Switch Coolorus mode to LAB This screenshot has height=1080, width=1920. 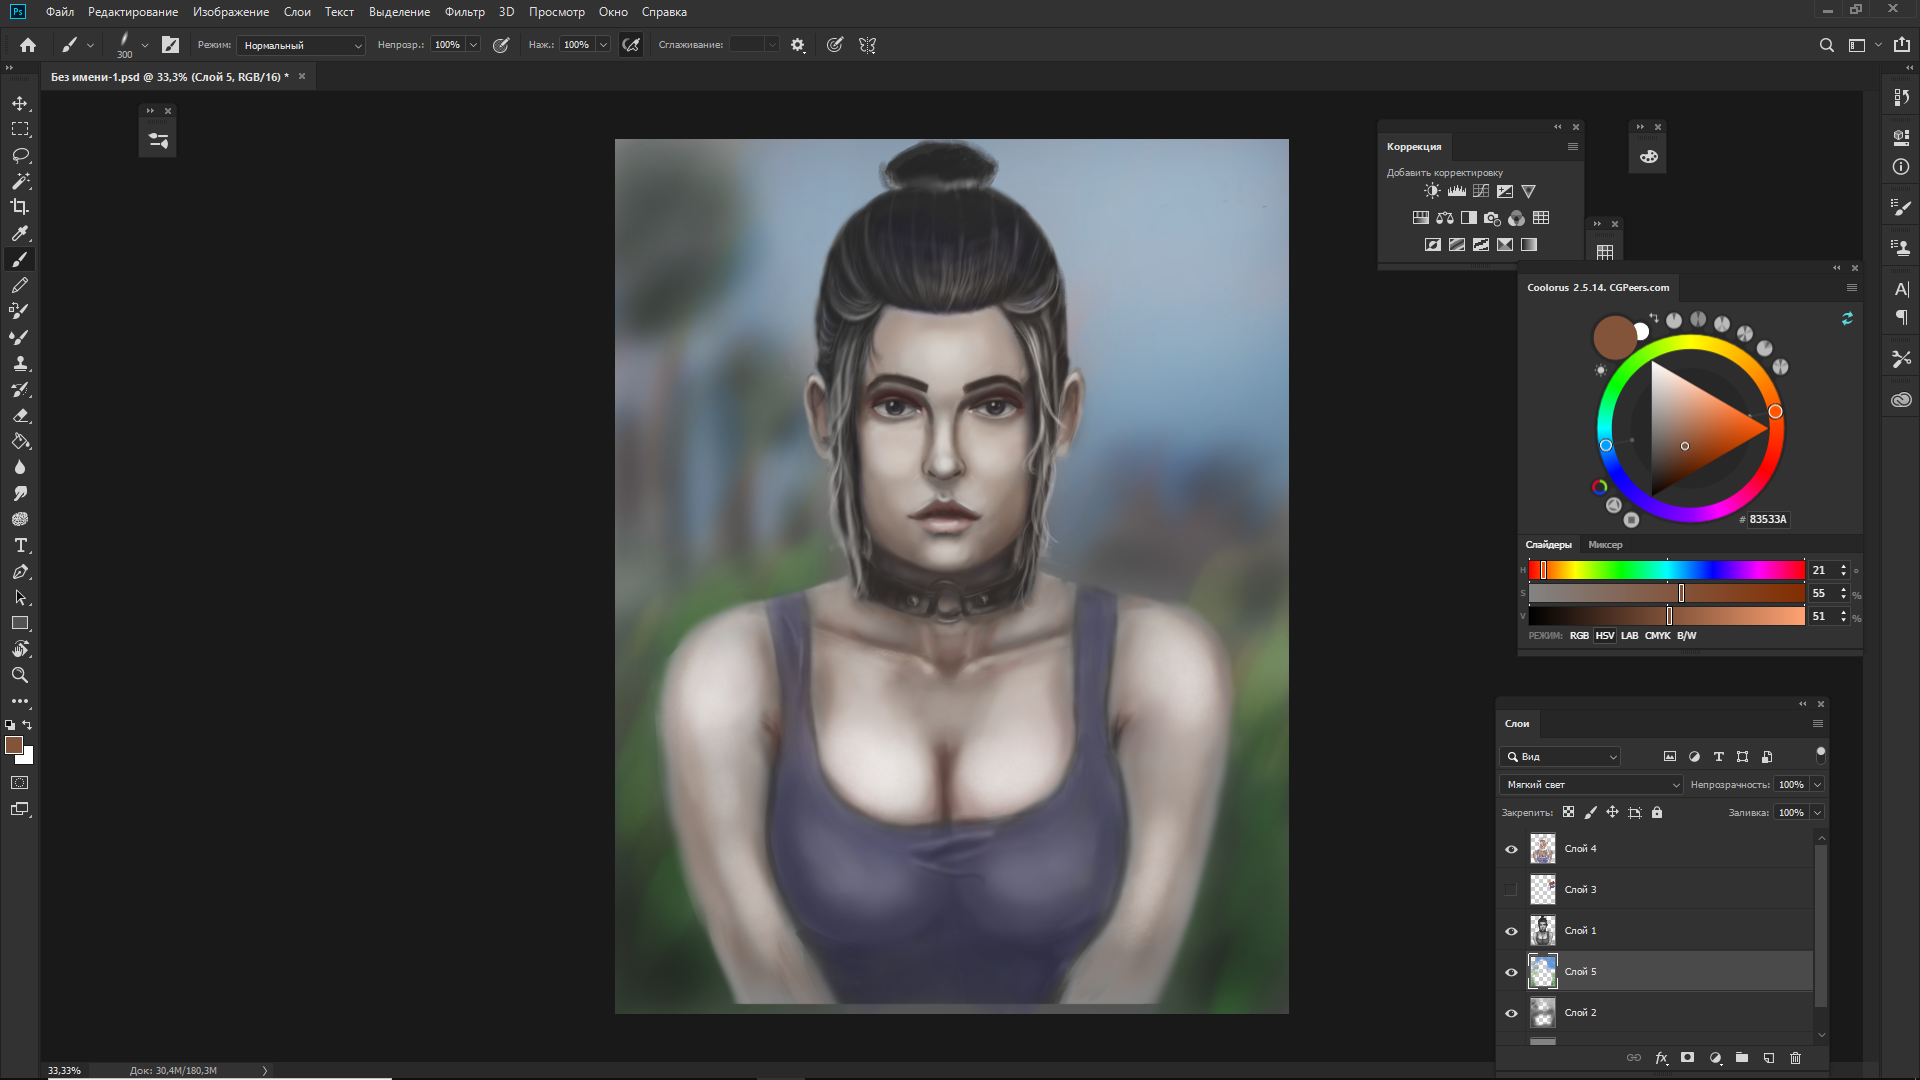(1629, 636)
